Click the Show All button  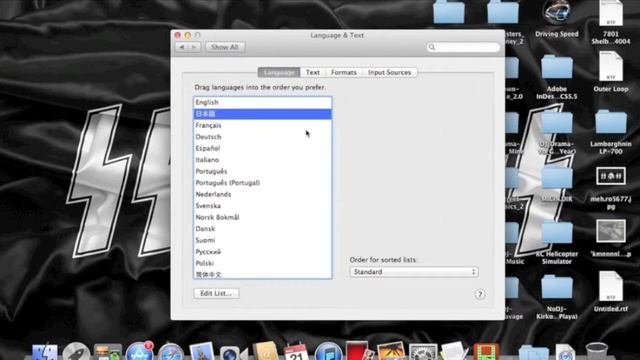point(225,47)
